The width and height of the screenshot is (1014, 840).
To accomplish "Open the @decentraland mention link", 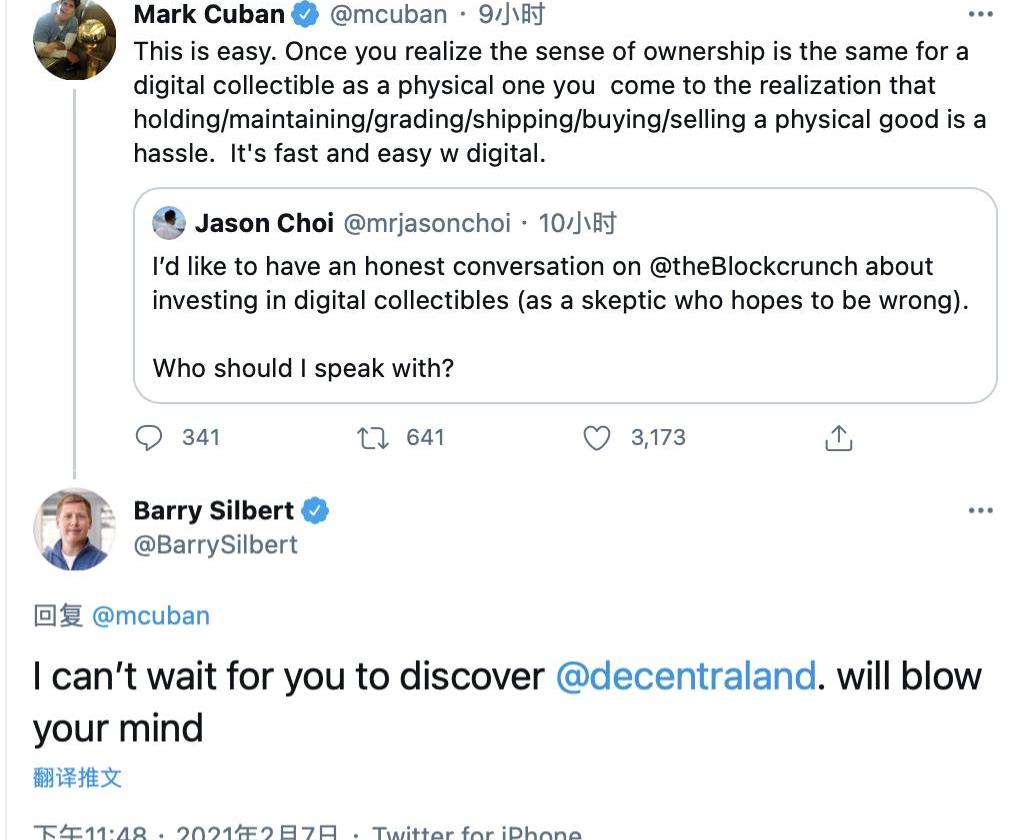I will click(686, 677).
